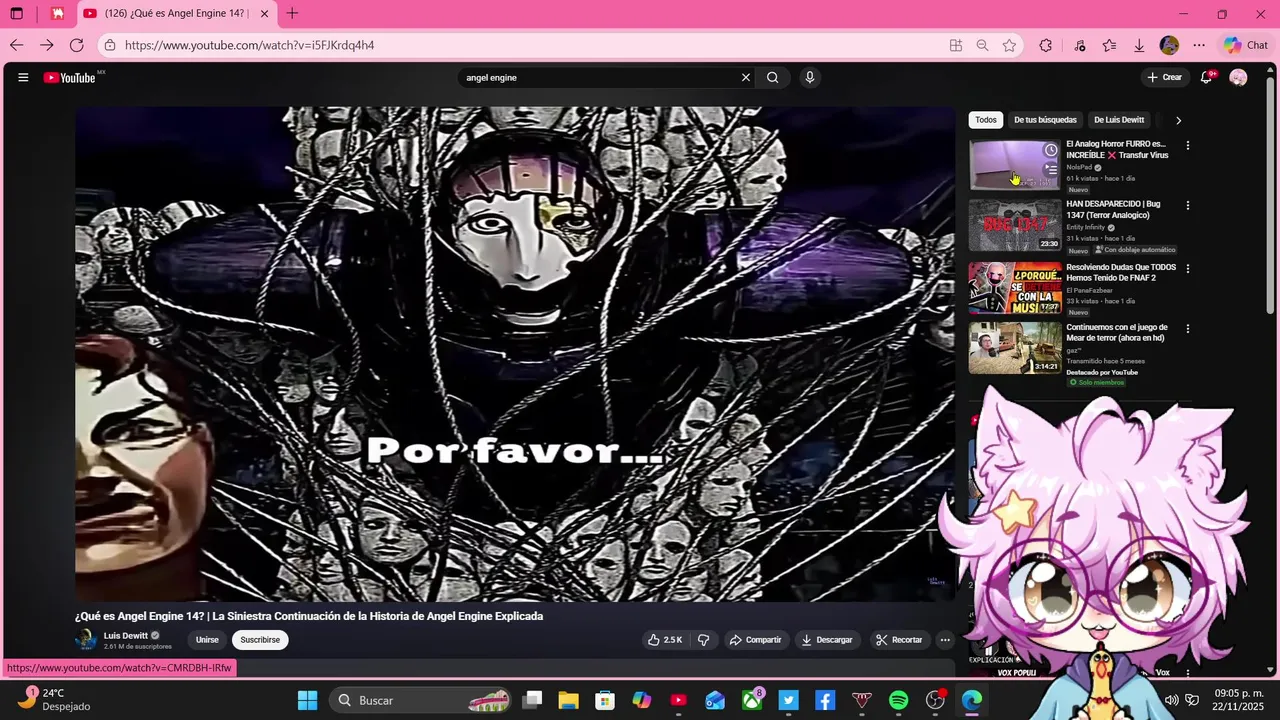Open new tab with plus button
This screenshot has height=720, width=1280.
tap(292, 14)
